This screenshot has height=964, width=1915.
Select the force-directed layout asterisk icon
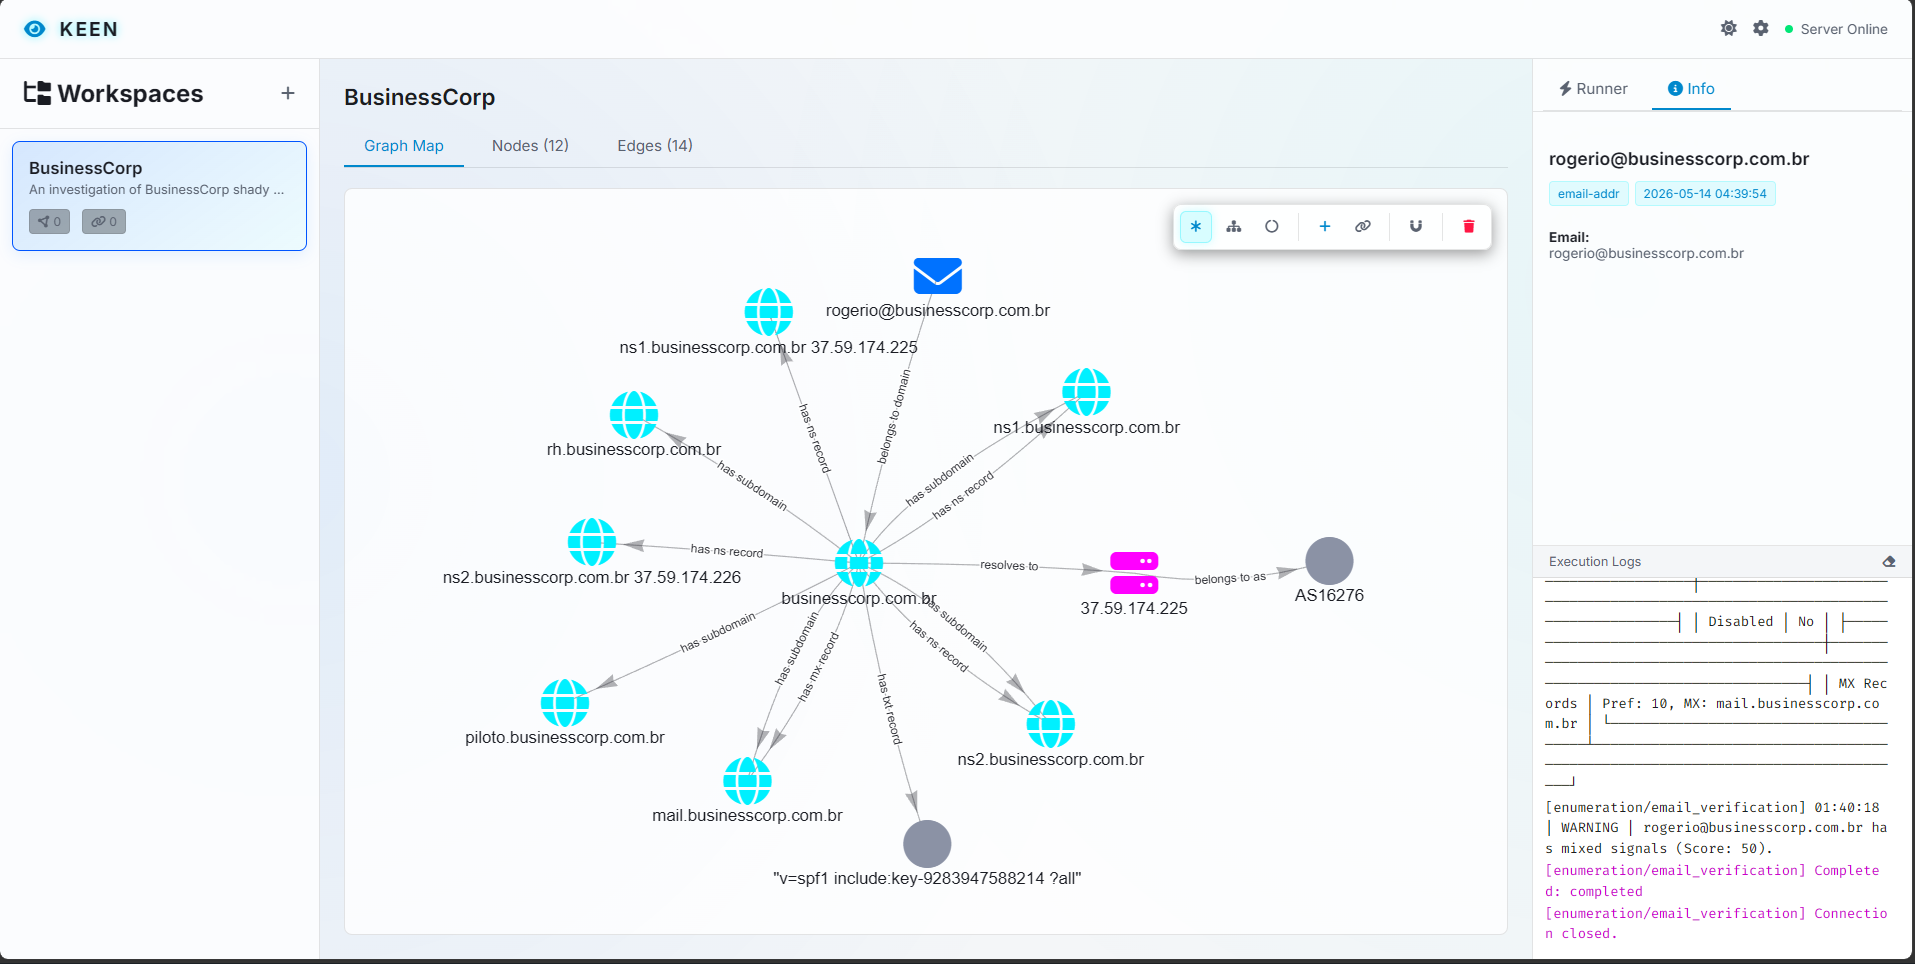[x=1195, y=227]
